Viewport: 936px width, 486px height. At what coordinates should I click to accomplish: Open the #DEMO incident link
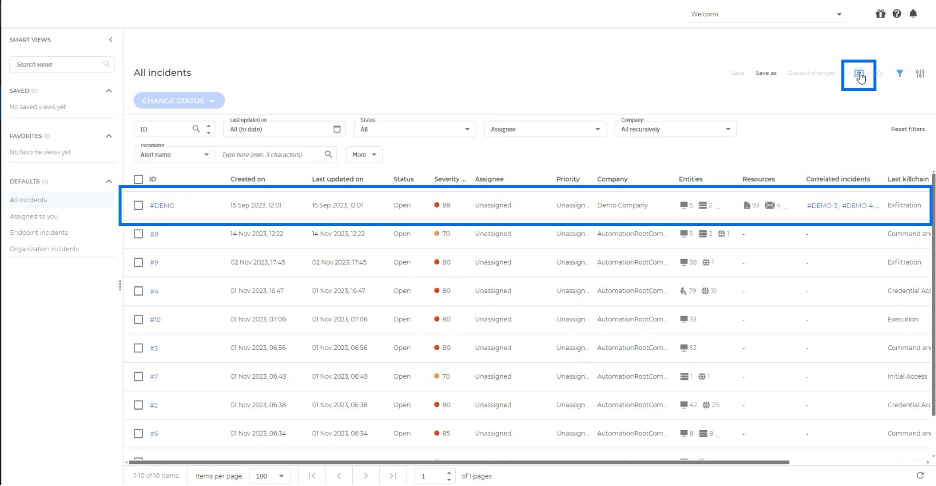click(x=162, y=205)
